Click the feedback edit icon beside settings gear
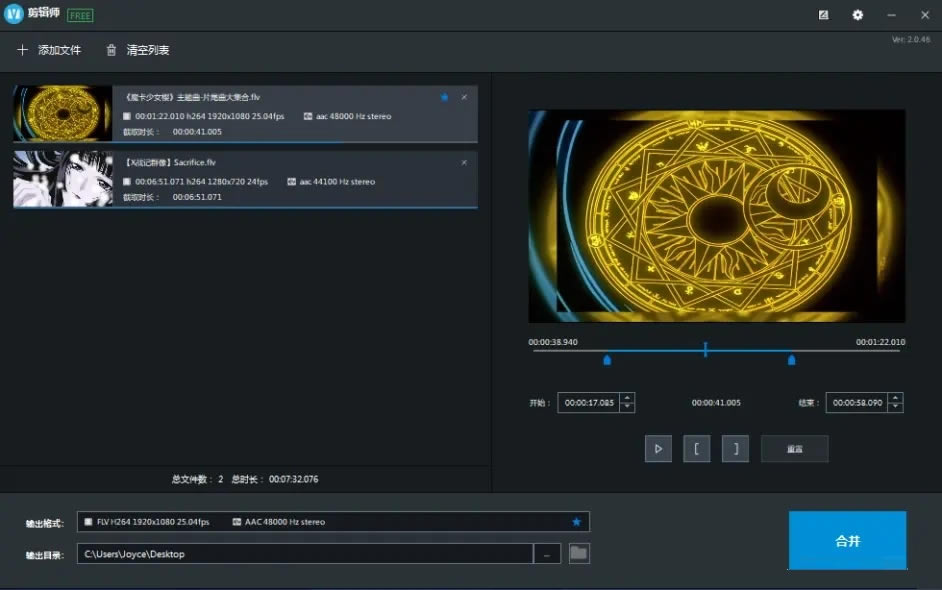 tap(823, 15)
